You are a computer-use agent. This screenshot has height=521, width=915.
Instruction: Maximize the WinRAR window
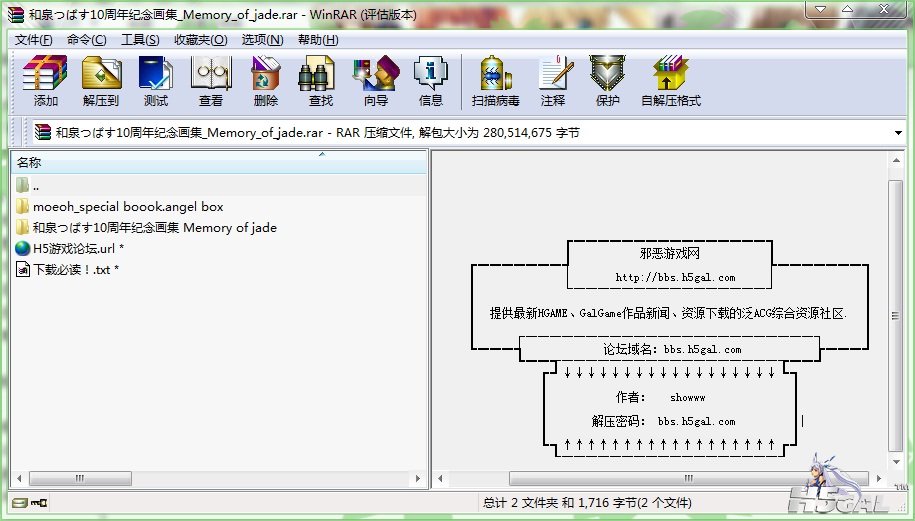tap(847, 9)
